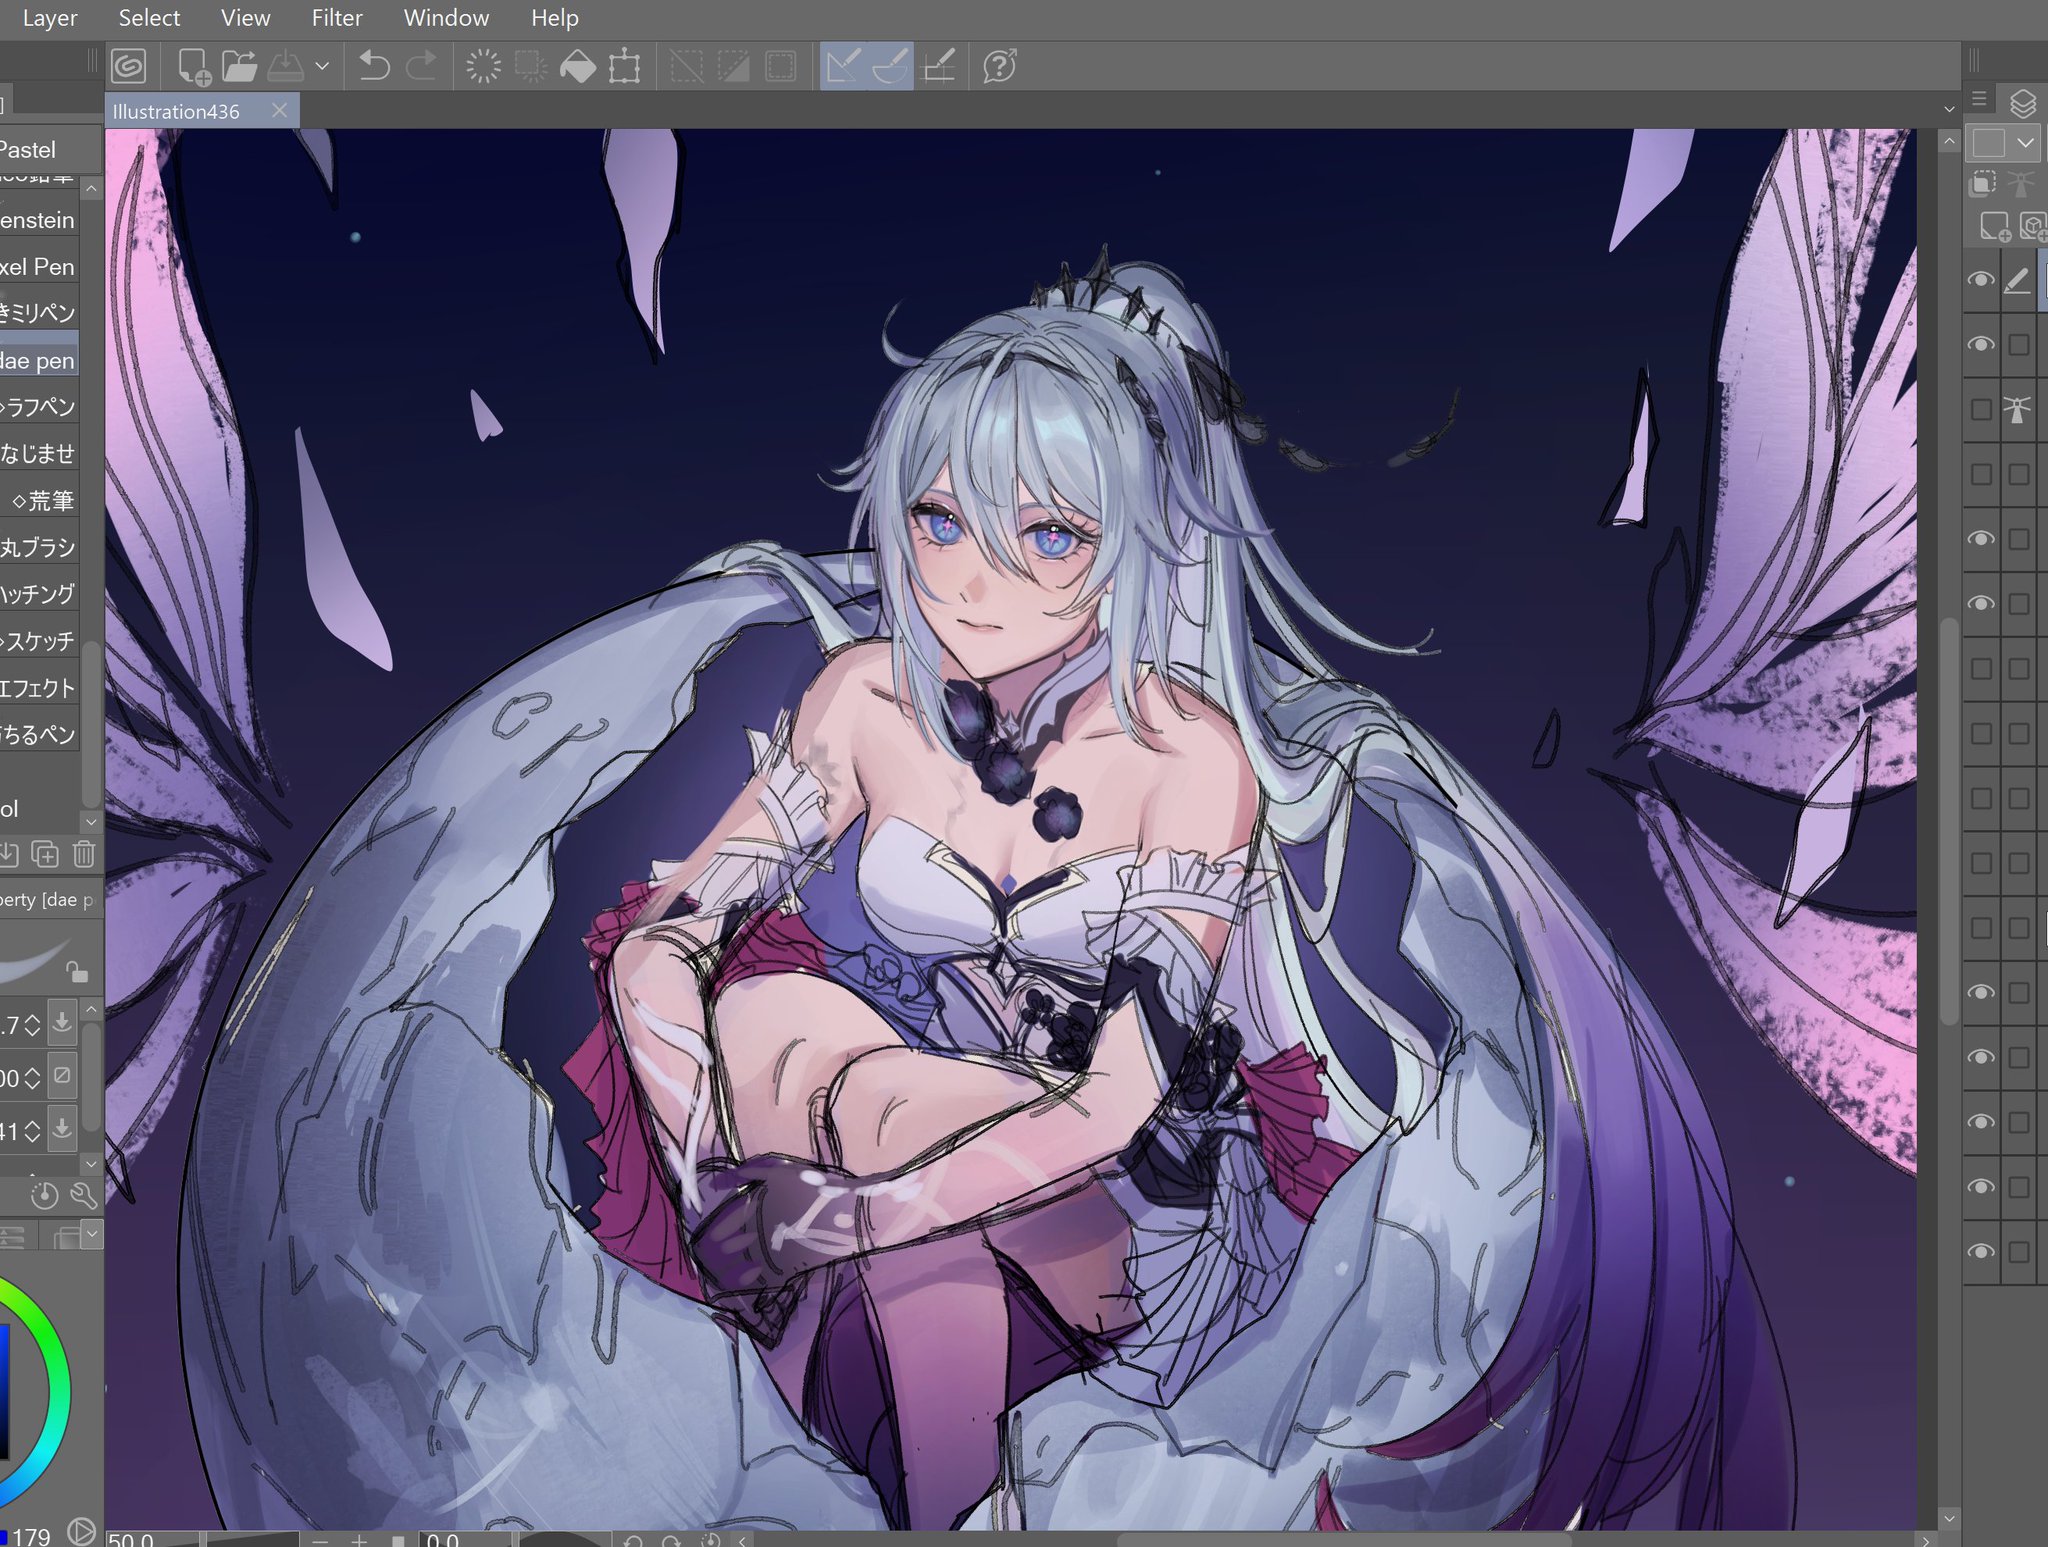The height and width of the screenshot is (1547, 2048).
Task: Click the Save icon in toolbar
Action: pos(286,67)
